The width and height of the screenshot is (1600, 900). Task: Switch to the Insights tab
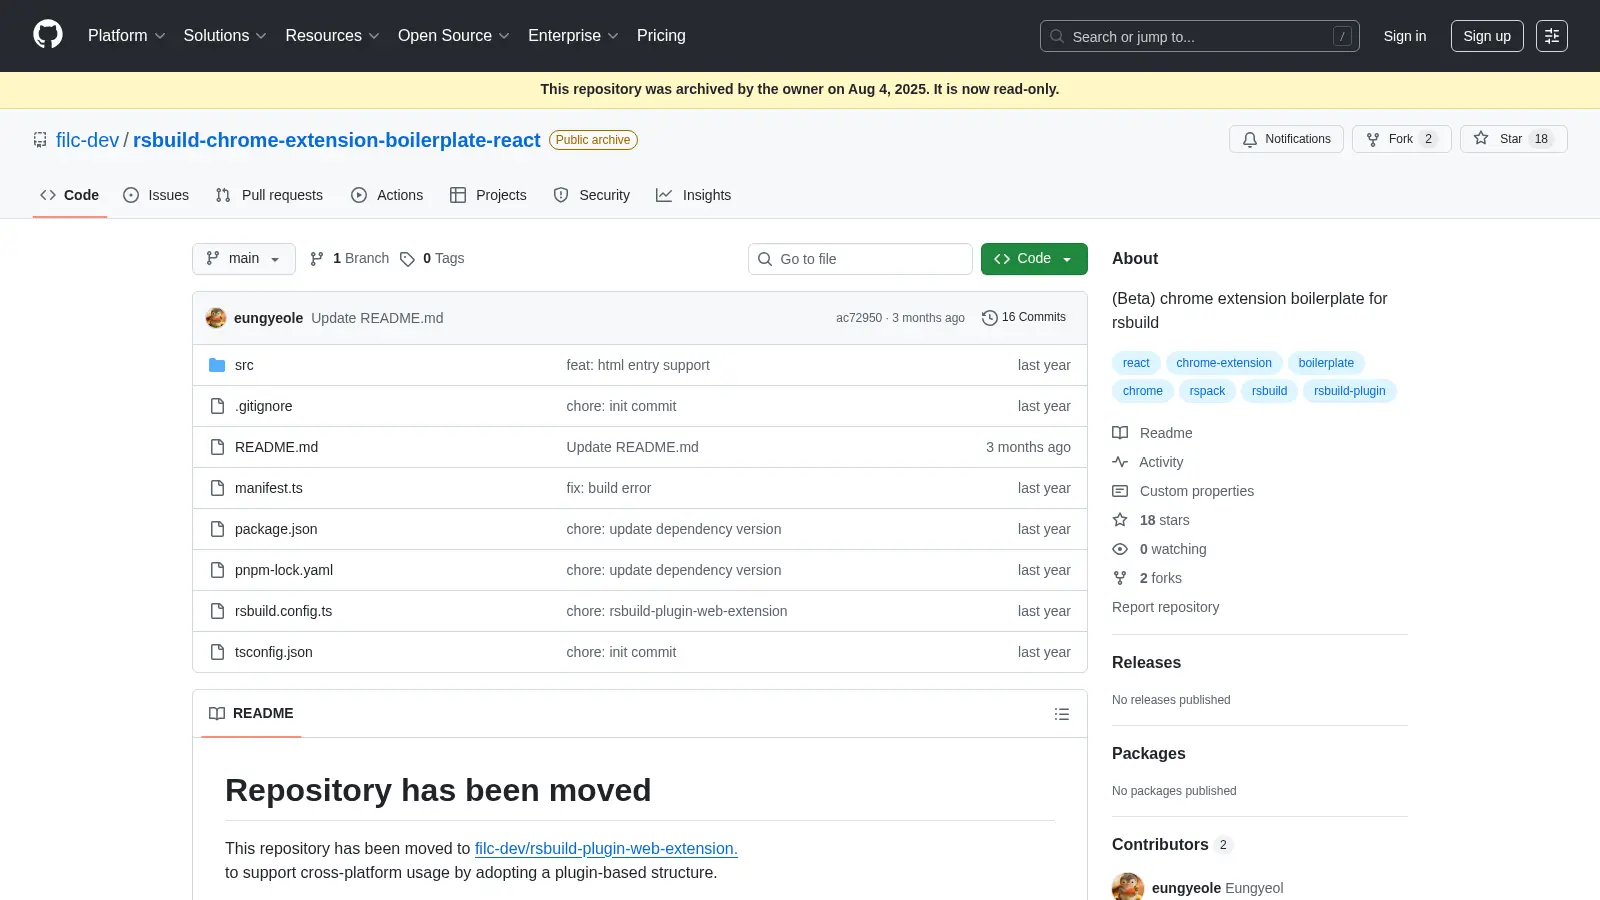click(694, 195)
